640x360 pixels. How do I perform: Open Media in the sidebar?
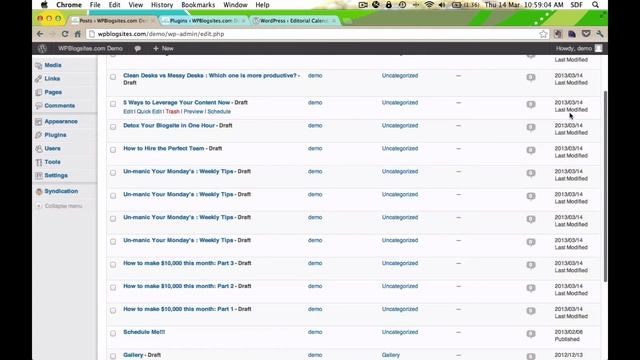53,65
